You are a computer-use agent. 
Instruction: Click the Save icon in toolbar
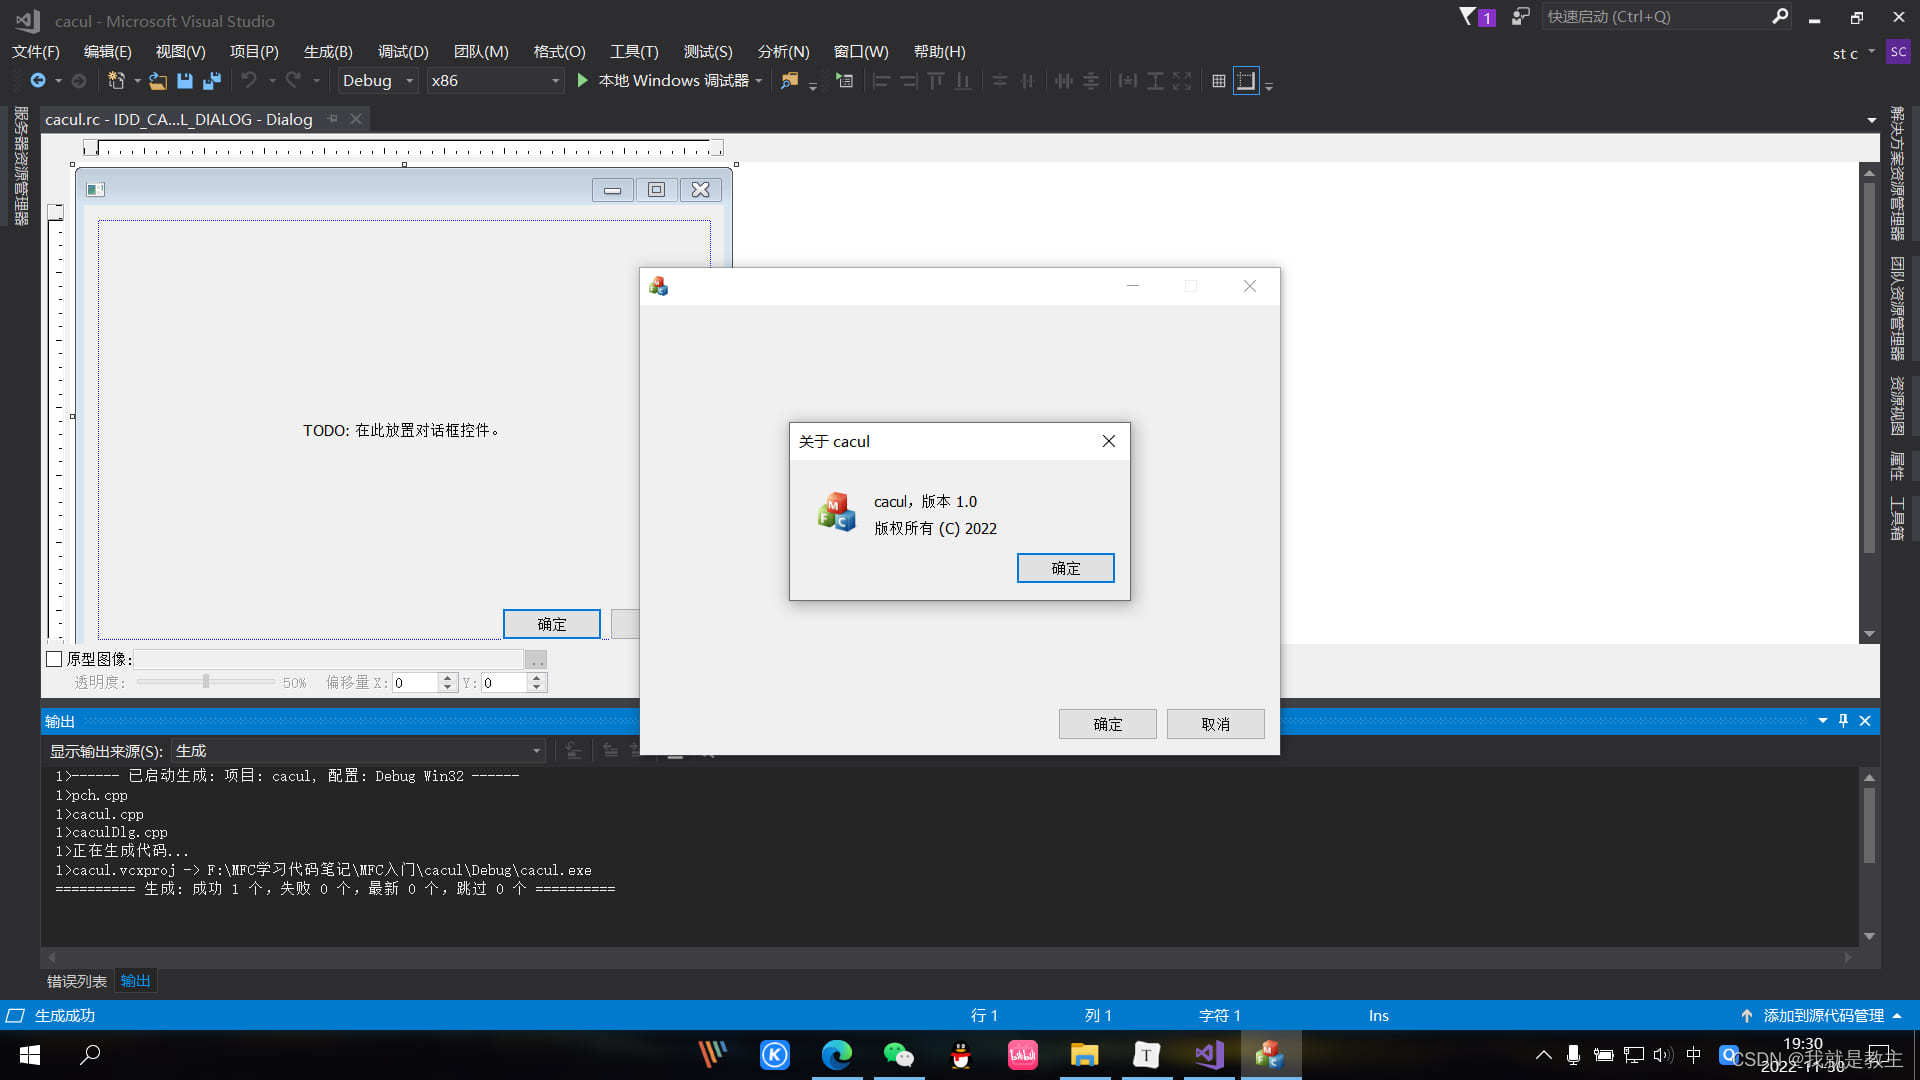click(184, 81)
